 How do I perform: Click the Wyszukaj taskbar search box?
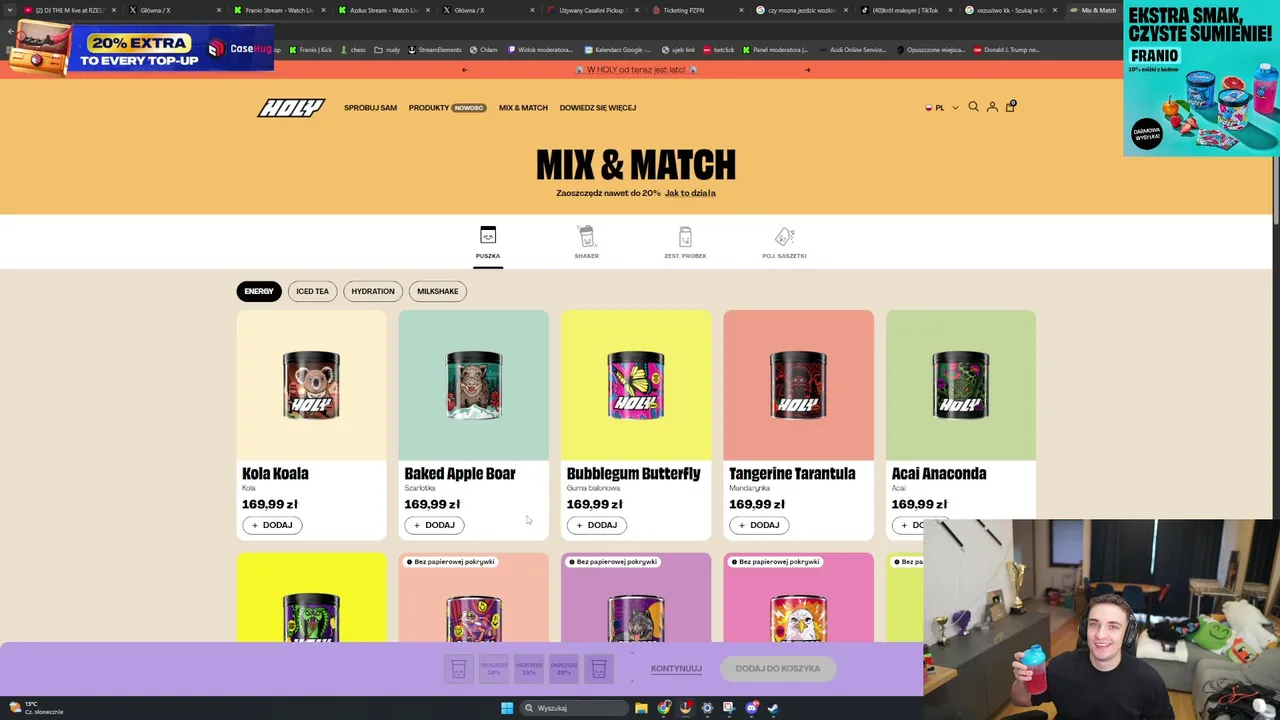(x=574, y=708)
